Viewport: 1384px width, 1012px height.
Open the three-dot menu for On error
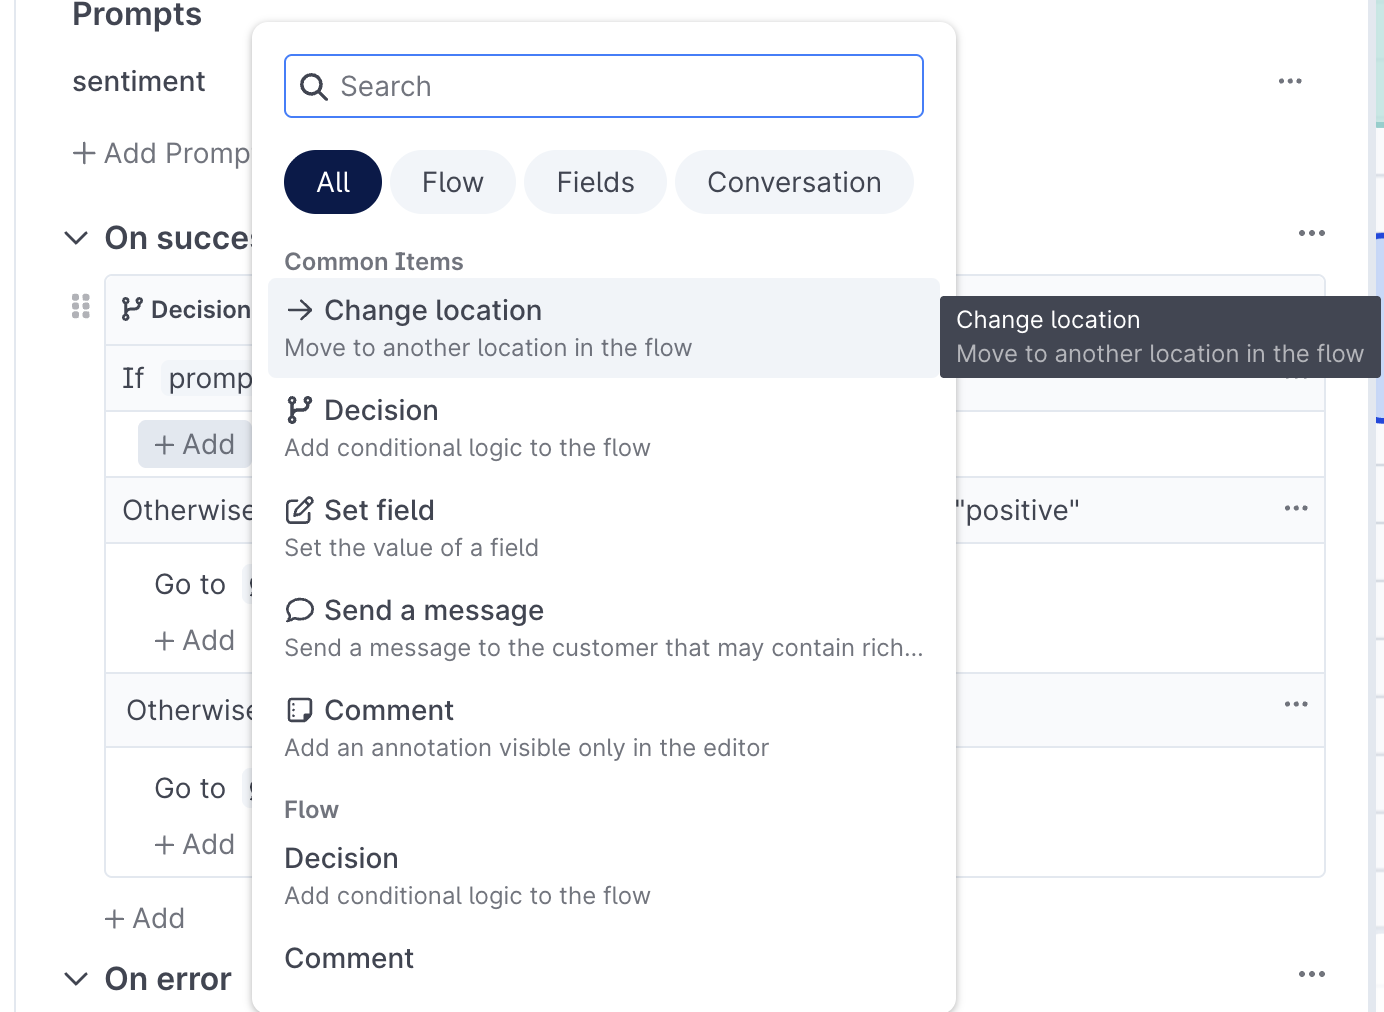point(1311,974)
